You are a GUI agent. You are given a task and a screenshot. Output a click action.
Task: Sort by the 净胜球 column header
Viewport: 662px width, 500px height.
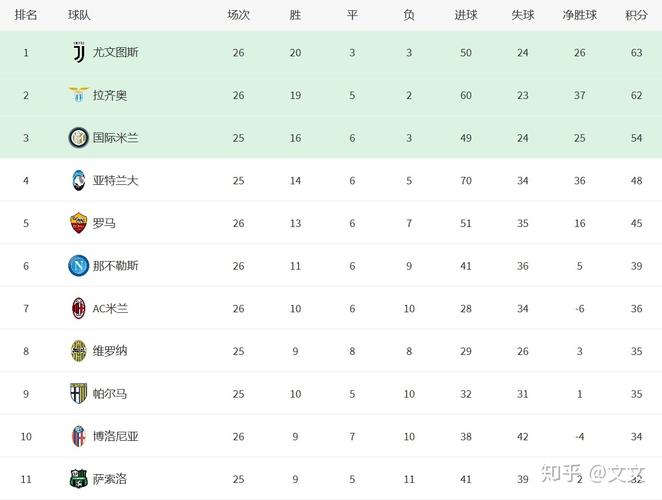coord(579,15)
